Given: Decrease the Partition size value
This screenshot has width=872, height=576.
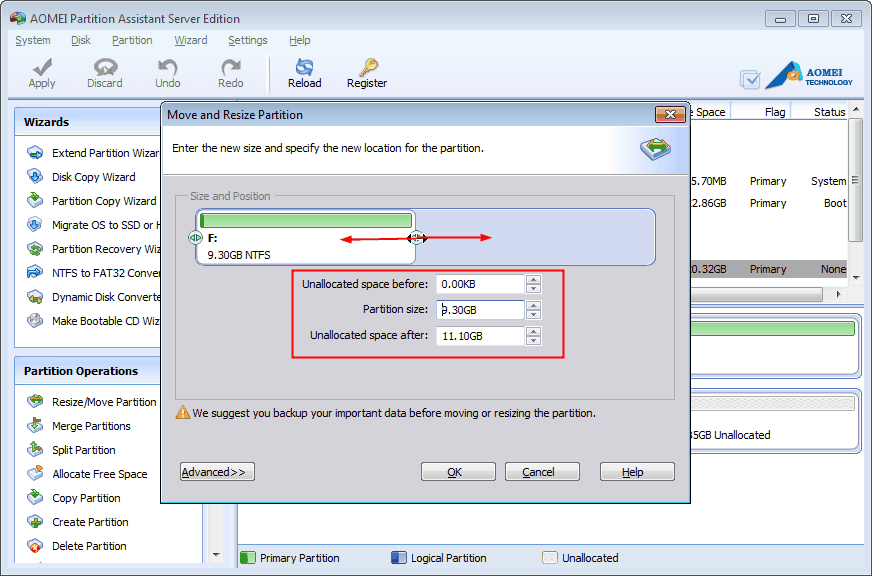Looking at the screenshot, I should pyautogui.click(x=533, y=314).
